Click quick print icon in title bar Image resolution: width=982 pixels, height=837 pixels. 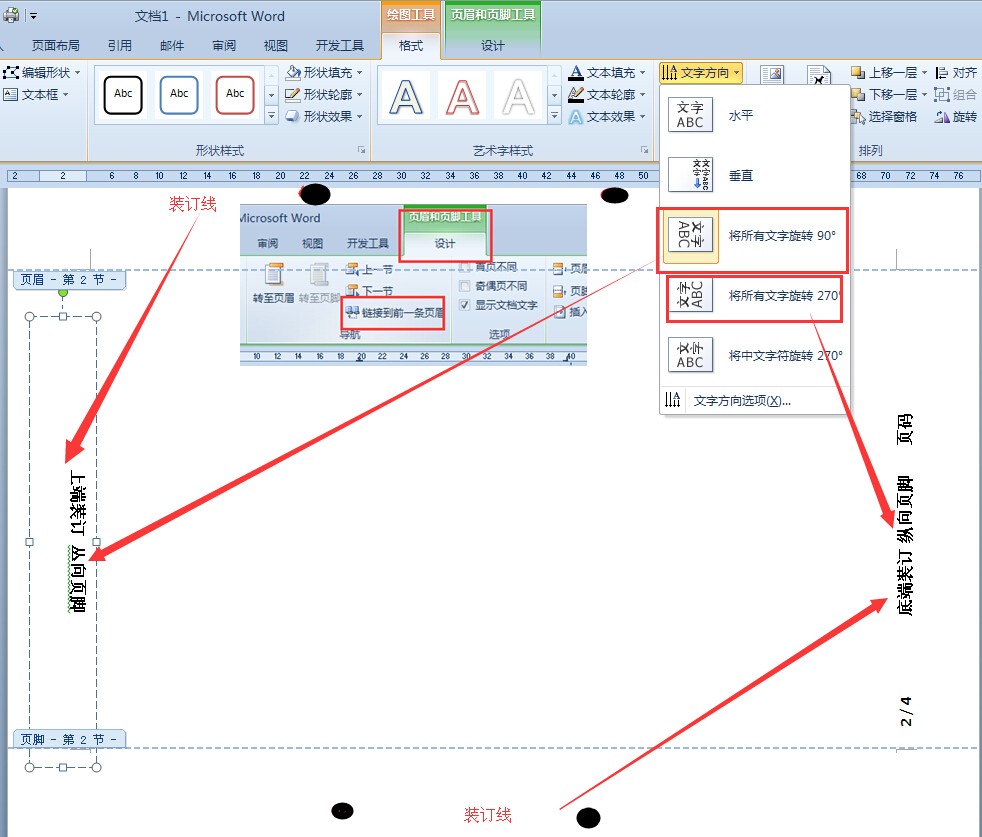point(11,16)
